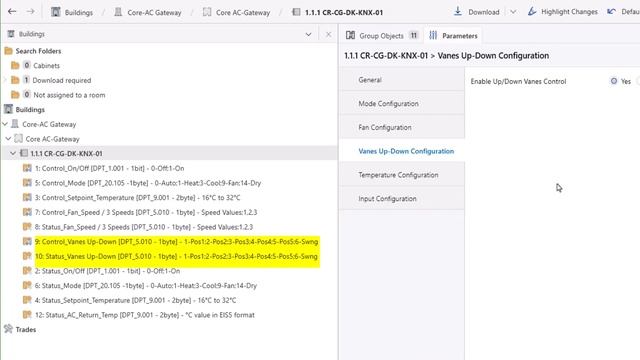Select Yes for Enable Up/Down Vanes Control
Viewport: 640px width, 360px height.
613,81
